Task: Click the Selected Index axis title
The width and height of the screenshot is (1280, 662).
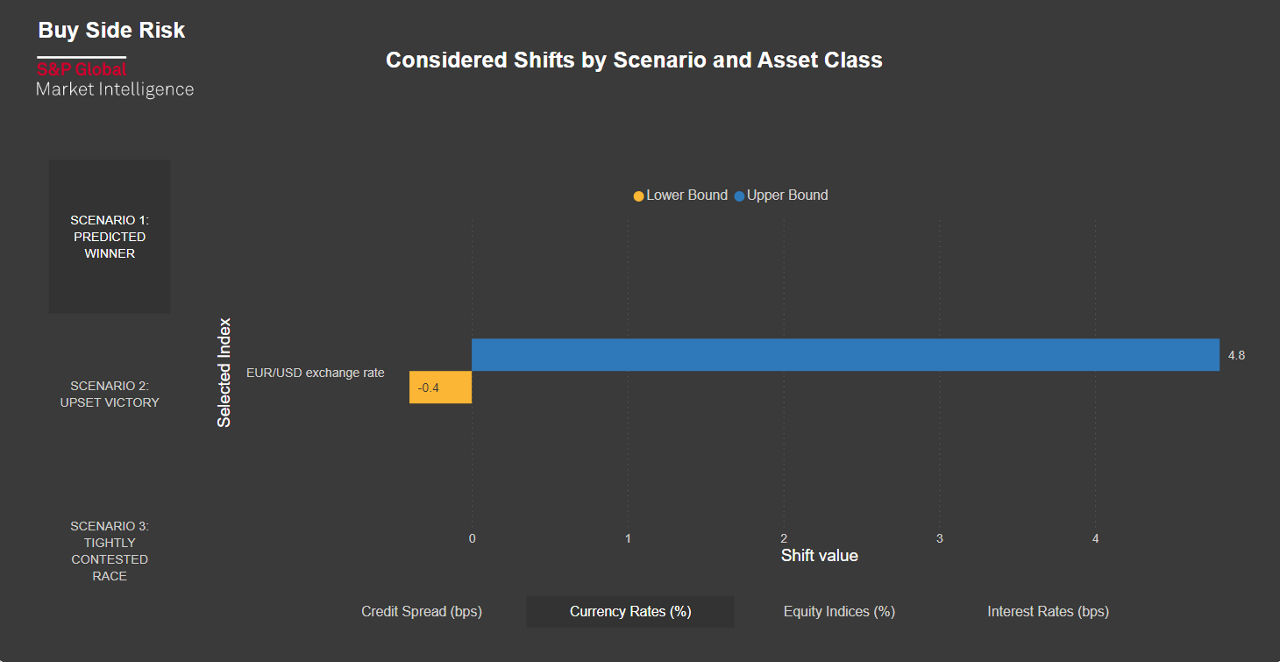Action: pos(224,373)
